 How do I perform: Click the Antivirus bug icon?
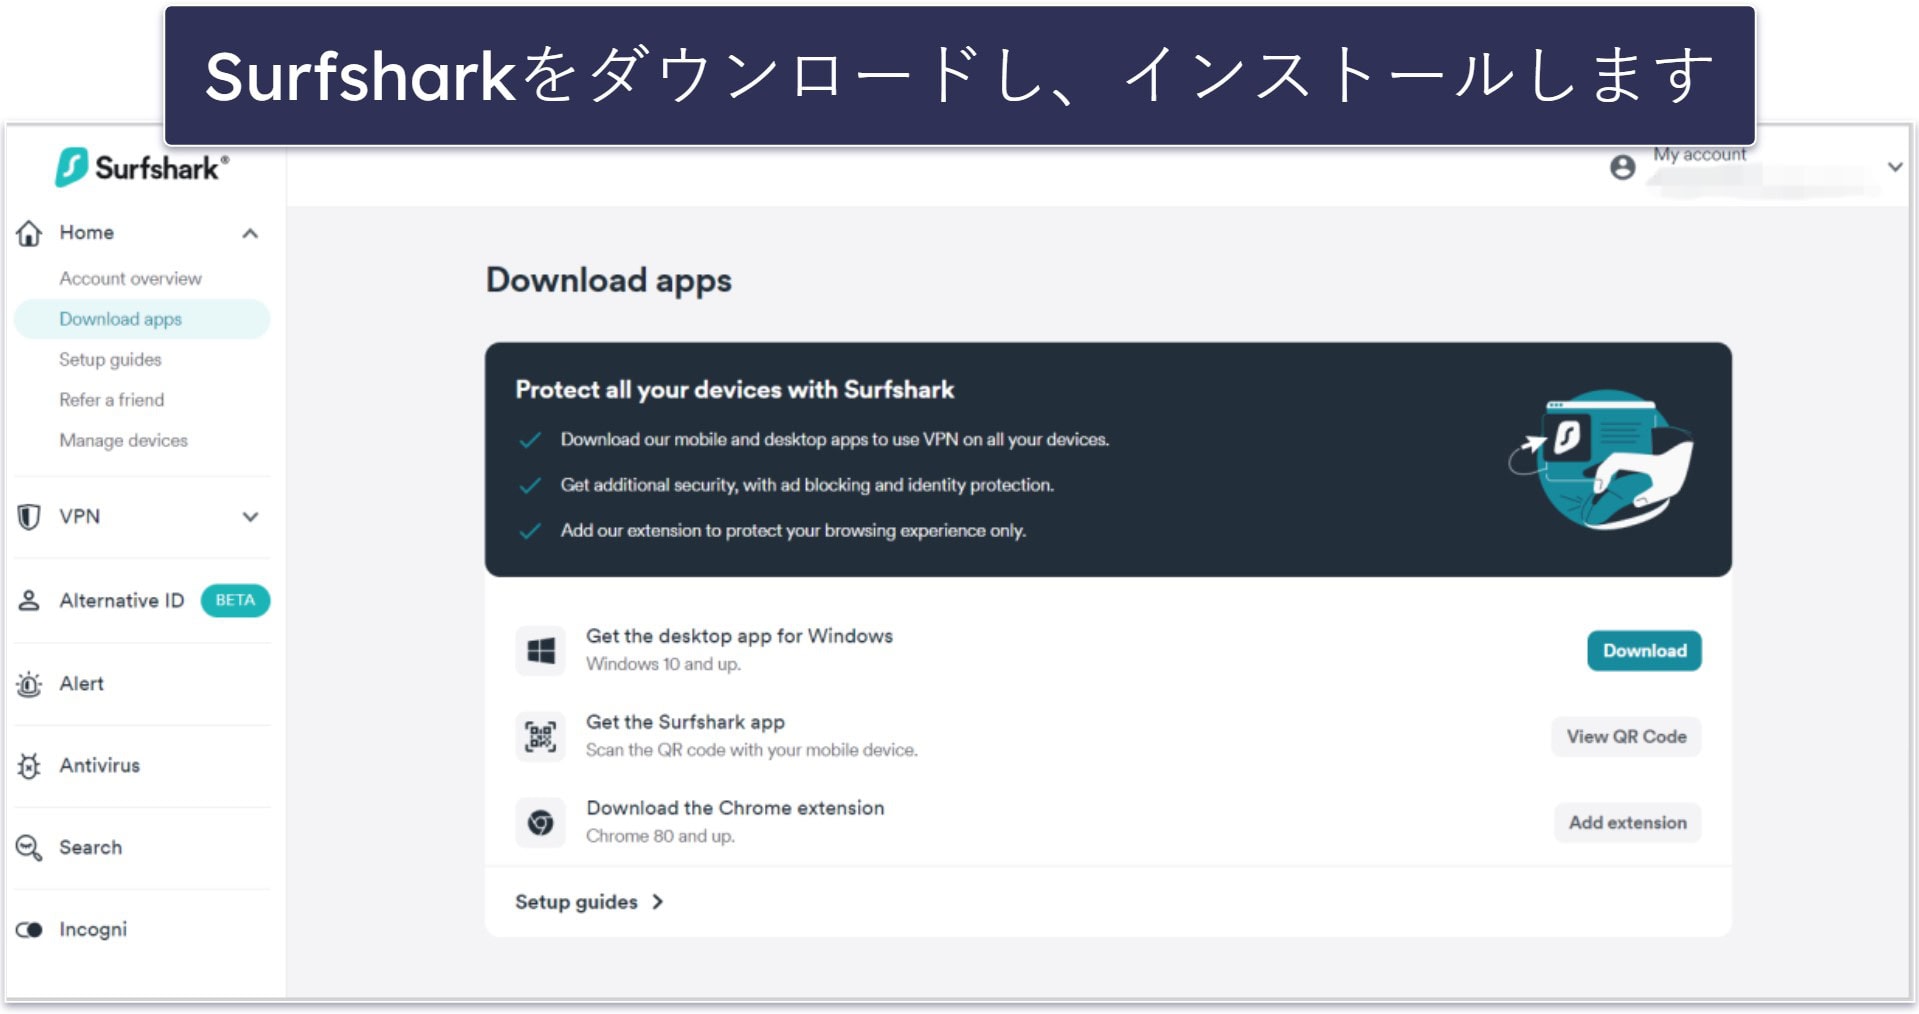29,766
